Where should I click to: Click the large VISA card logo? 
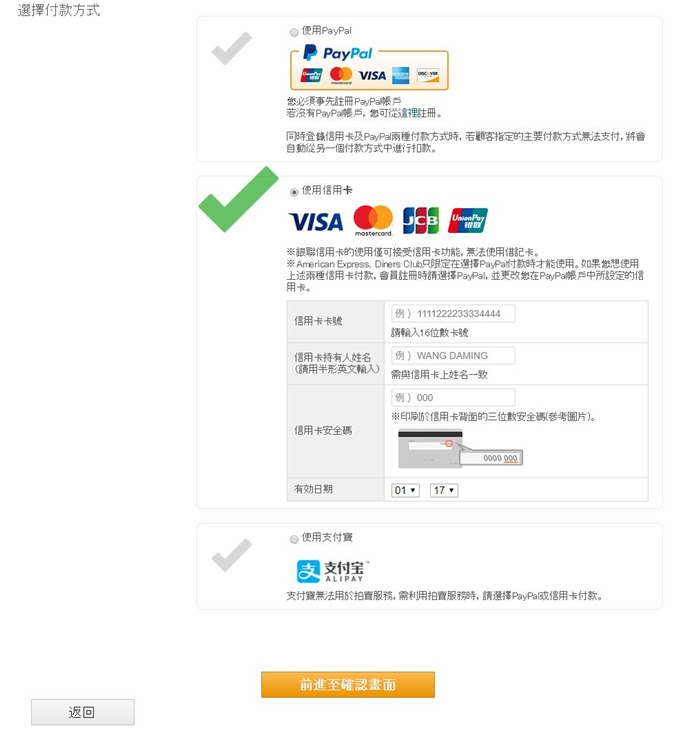click(316, 222)
